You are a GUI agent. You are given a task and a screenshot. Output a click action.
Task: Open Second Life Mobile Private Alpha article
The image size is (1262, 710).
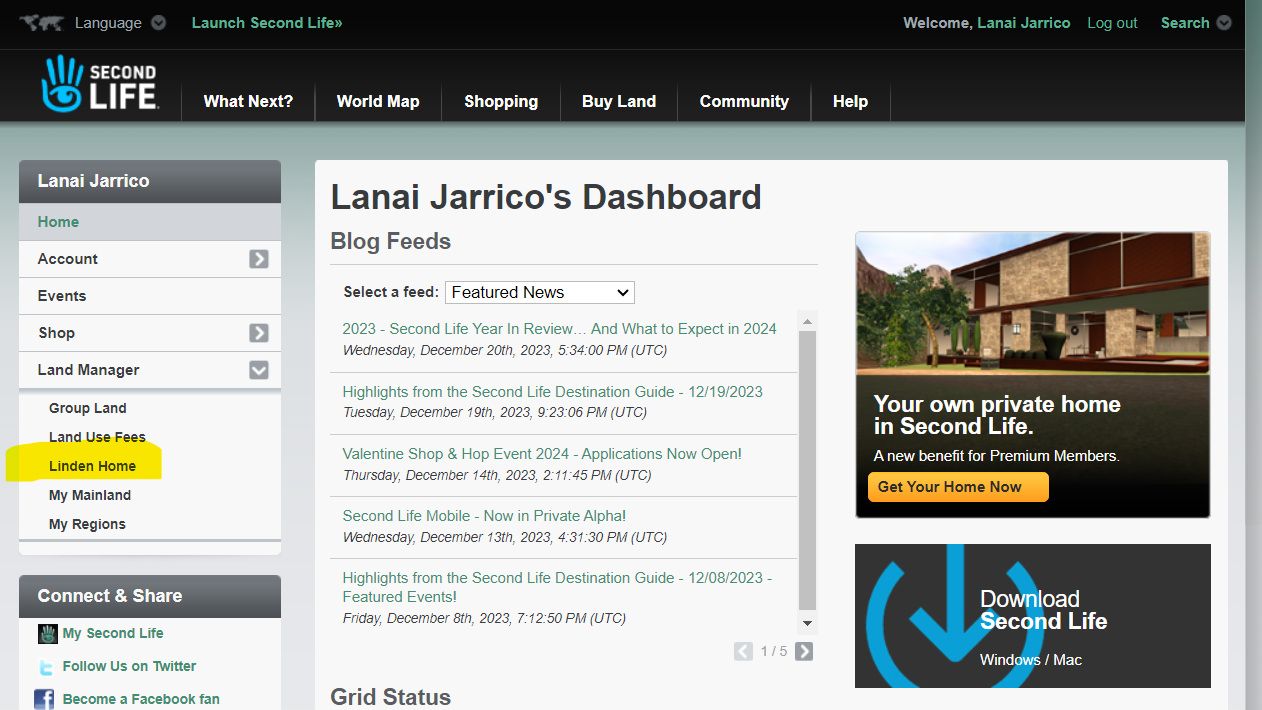point(484,516)
